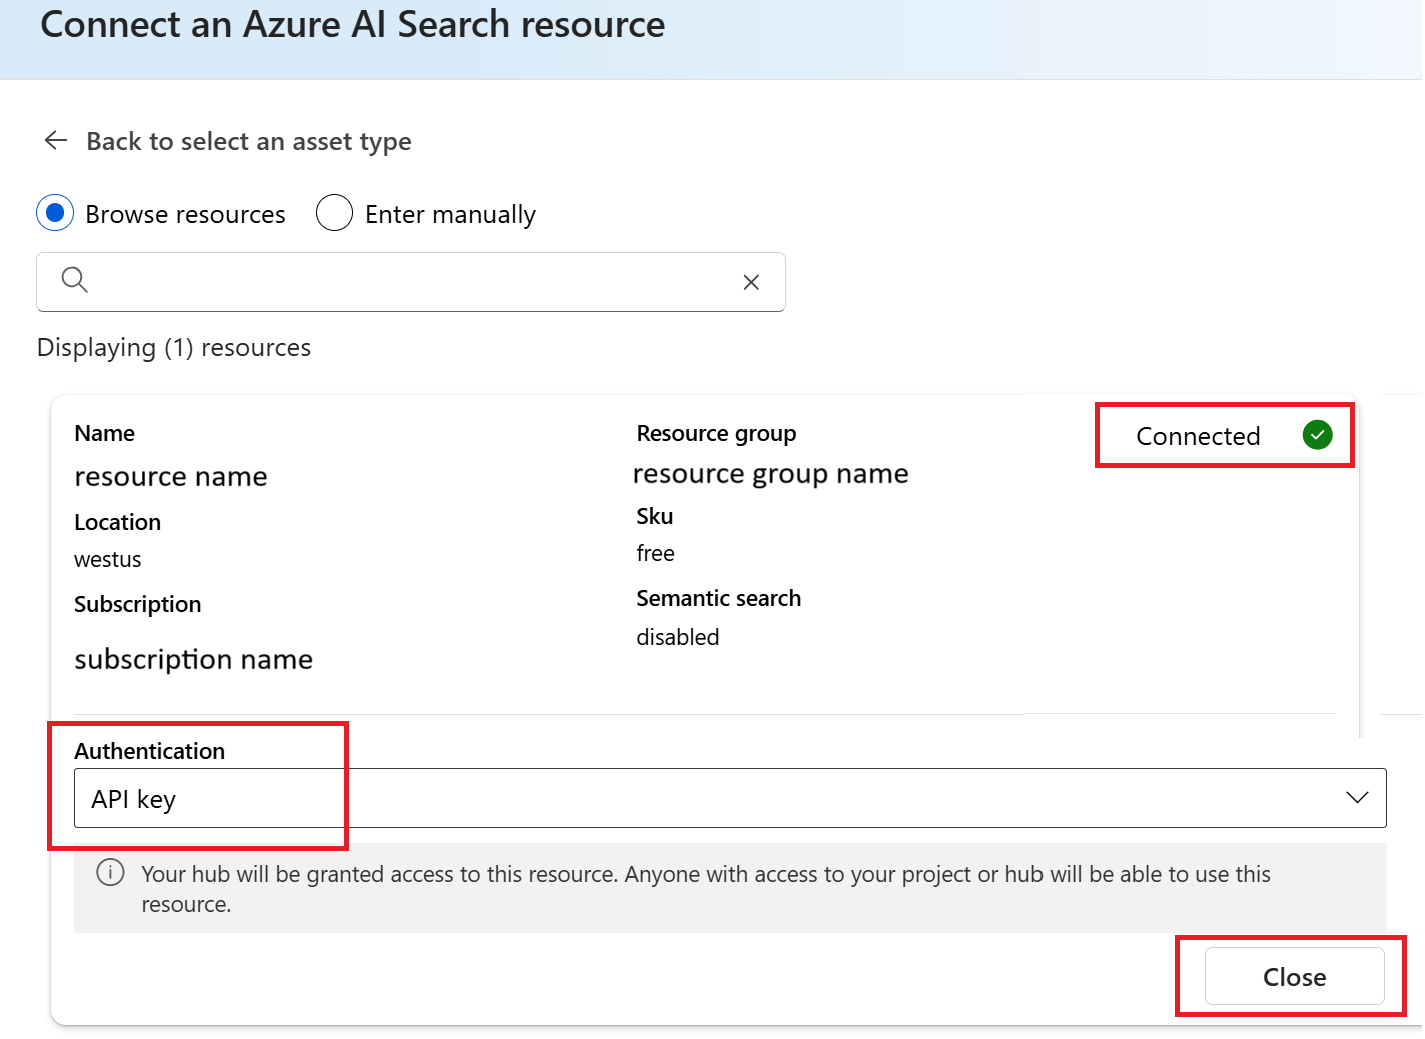Focus the resource search input field
This screenshot has height=1039, width=1425.
410,282
